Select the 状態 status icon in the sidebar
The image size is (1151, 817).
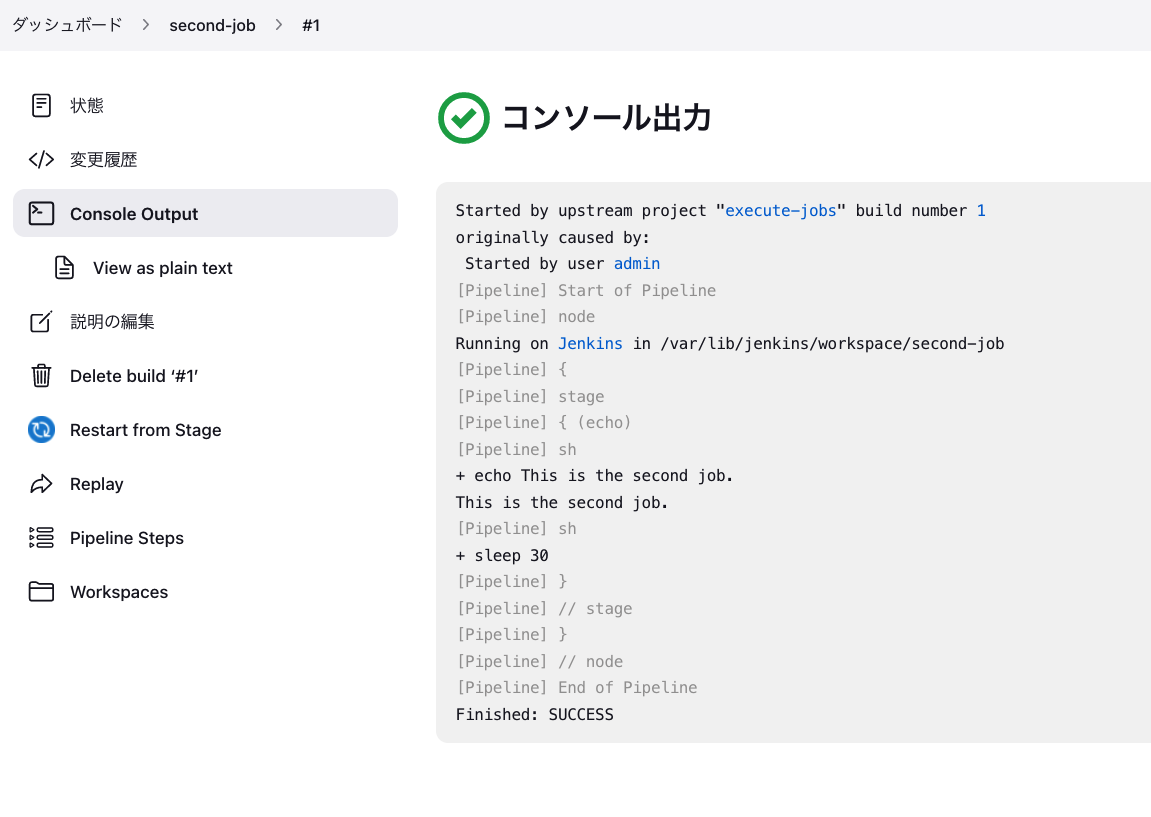(x=41, y=105)
